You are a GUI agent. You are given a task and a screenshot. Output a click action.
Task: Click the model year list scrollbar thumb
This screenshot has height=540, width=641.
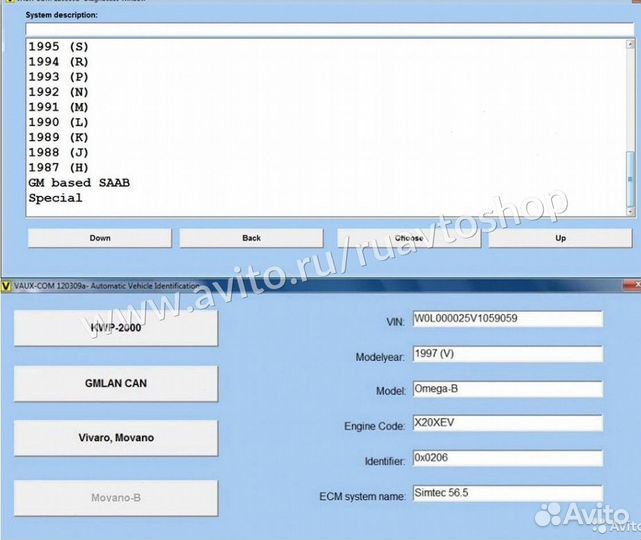coord(630,179)
